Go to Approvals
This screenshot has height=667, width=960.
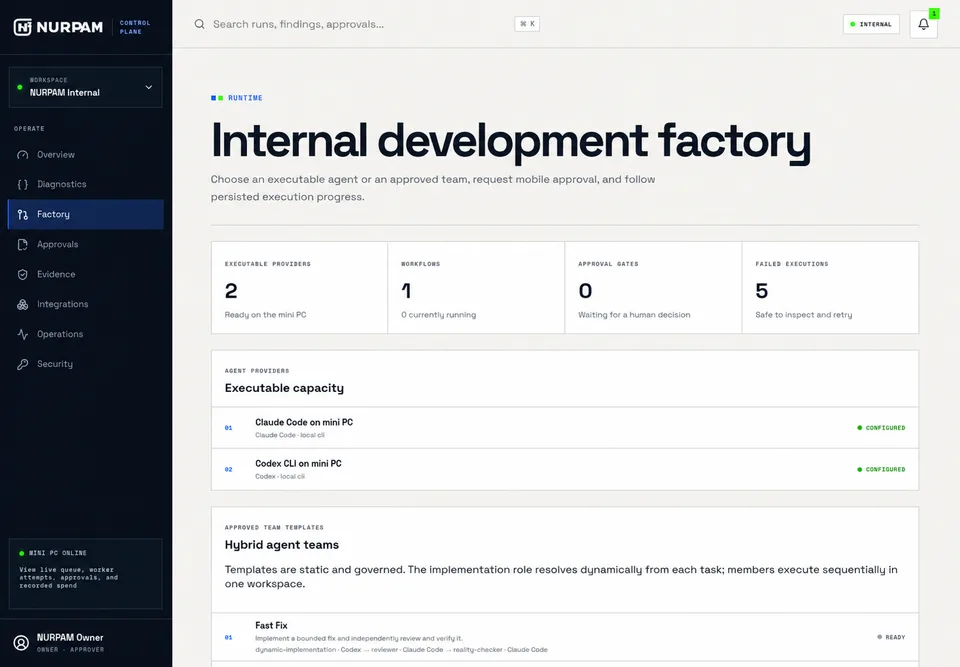[x=86, y=244]
